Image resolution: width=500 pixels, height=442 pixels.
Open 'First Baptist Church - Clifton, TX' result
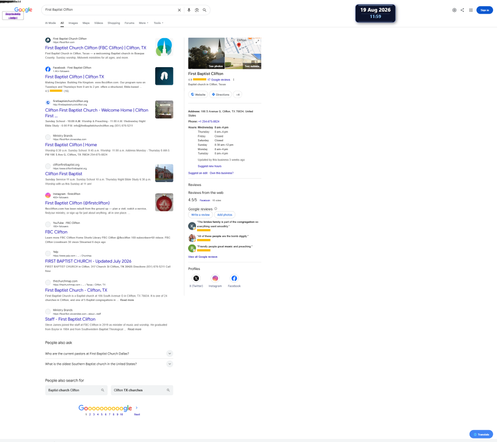[76, 290]
